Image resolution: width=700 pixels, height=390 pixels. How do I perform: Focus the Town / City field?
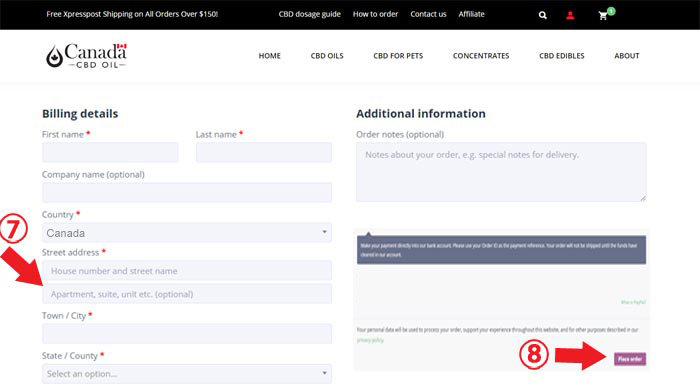click(x=187, y=334)
